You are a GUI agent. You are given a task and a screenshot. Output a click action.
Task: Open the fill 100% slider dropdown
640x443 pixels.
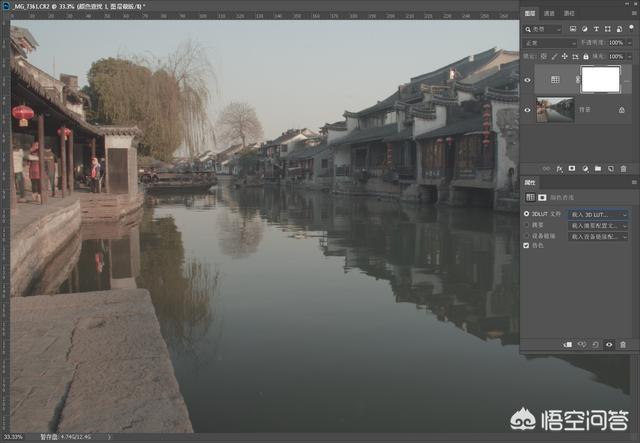click(629, 56)
